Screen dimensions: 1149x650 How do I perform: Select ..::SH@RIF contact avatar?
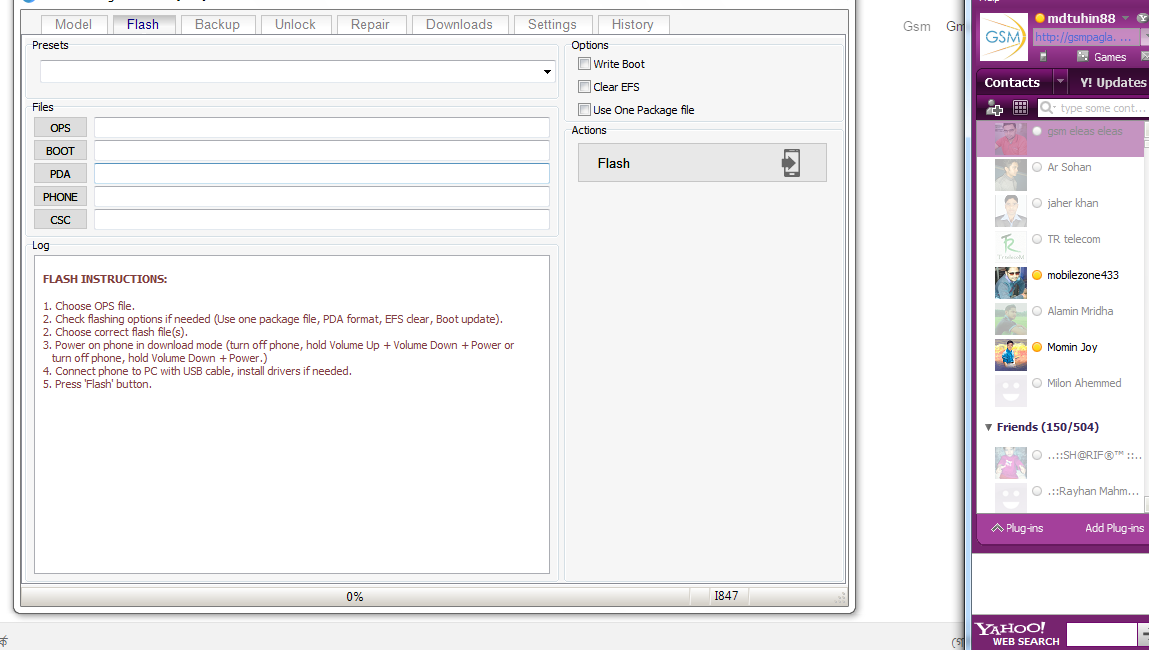[x=1011, y=462]
